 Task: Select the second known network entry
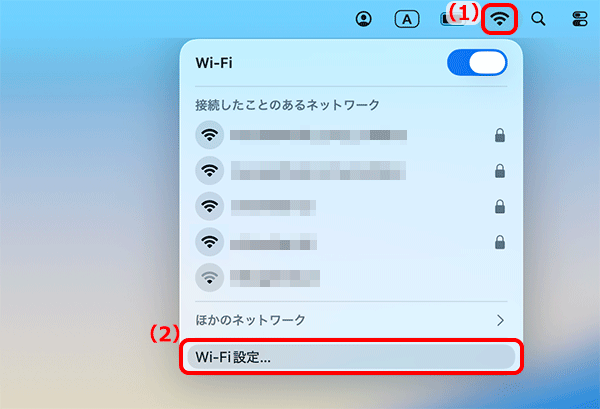(x=351, y=171)
